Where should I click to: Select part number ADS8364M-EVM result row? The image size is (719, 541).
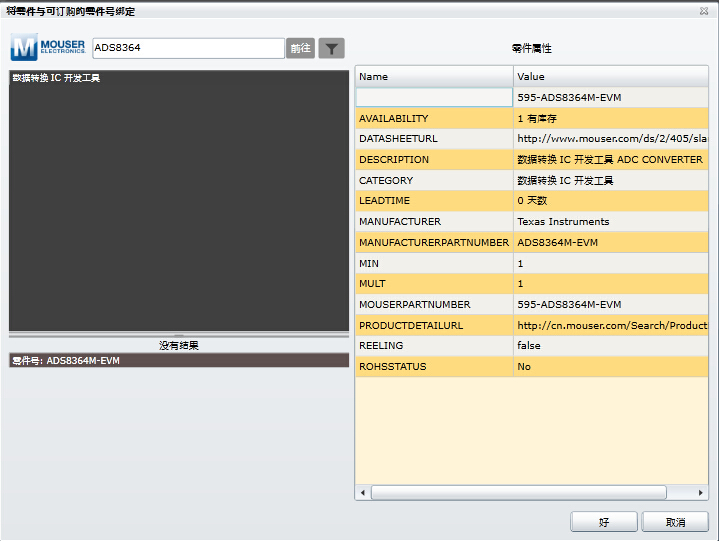point(179,360)
